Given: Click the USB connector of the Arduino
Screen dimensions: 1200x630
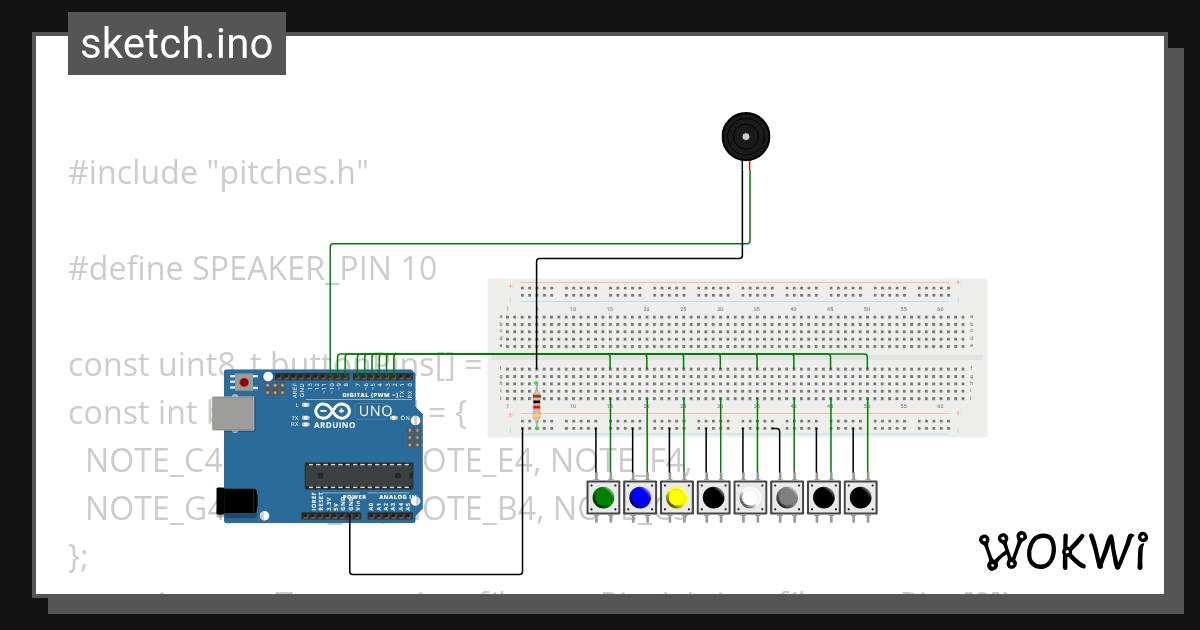Looking at the screenshot, I should pyautogui.click(x=235, y=412).
